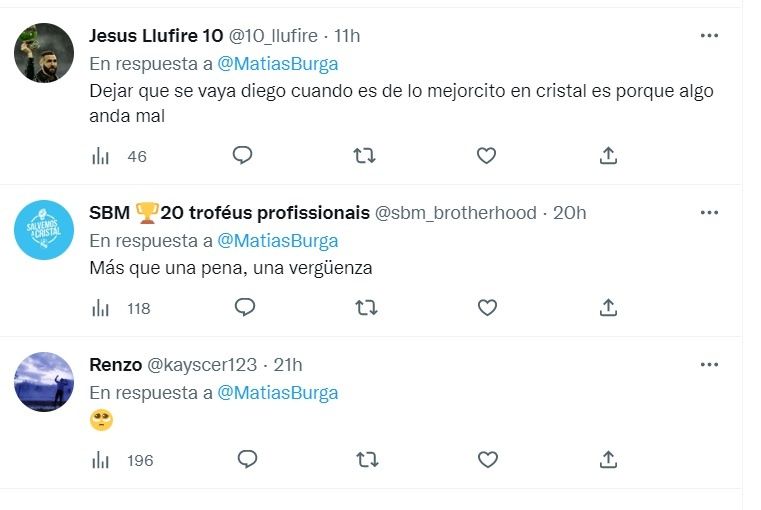Open the SBM Salvemos Cristal avatar

pyautogui.click(x=44, y=230)
